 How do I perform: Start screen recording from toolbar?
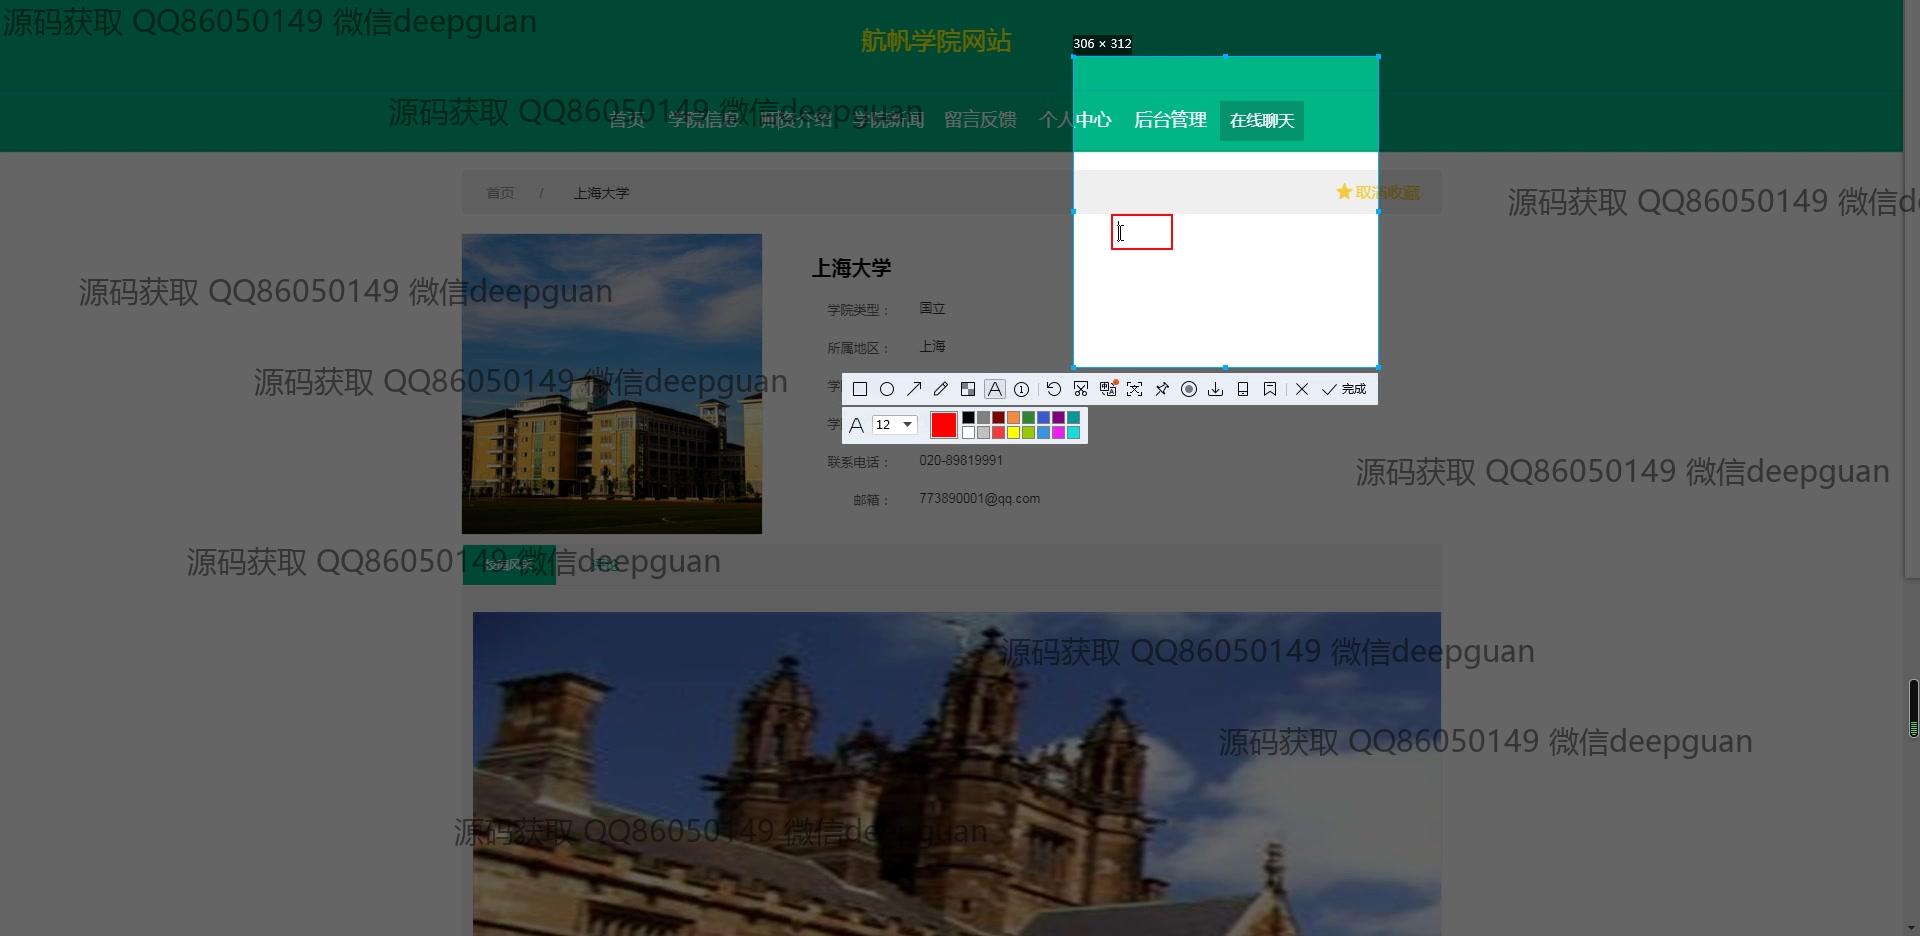[1189, 389]
